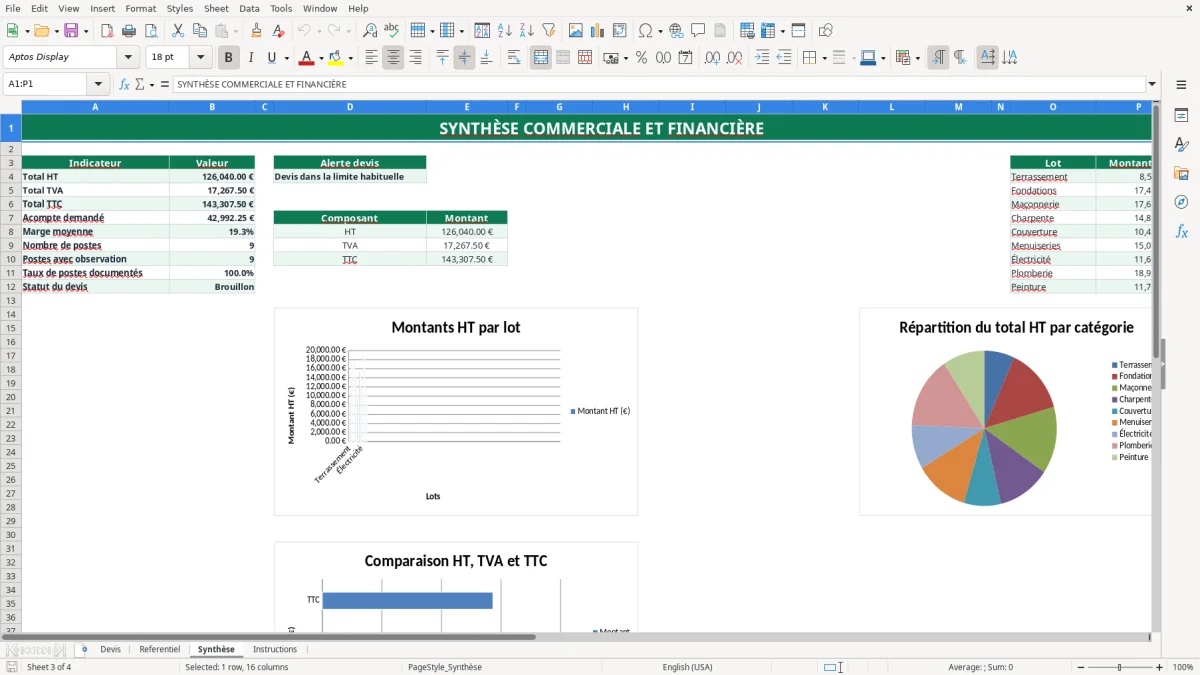Toggle Center Vertically alignment
The height and width of the screenshot is (675, 1200).
(464, 58)
